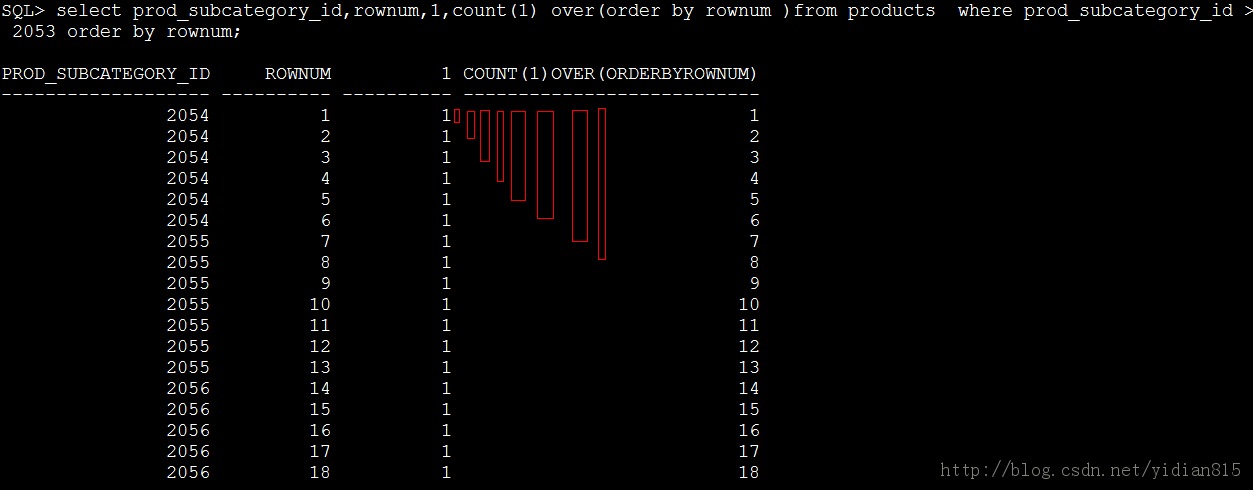1253x490 pixels.
Task: Click 2056 in the row with ROWNUM 14
Action: tap(188, 389)
